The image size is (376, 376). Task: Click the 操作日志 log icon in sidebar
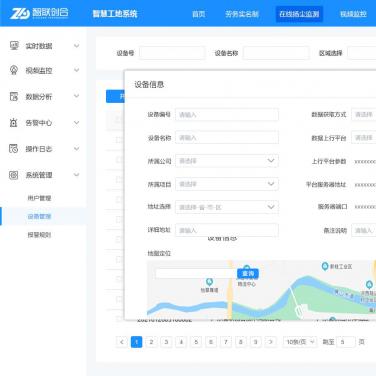click(x=14, y=149)
